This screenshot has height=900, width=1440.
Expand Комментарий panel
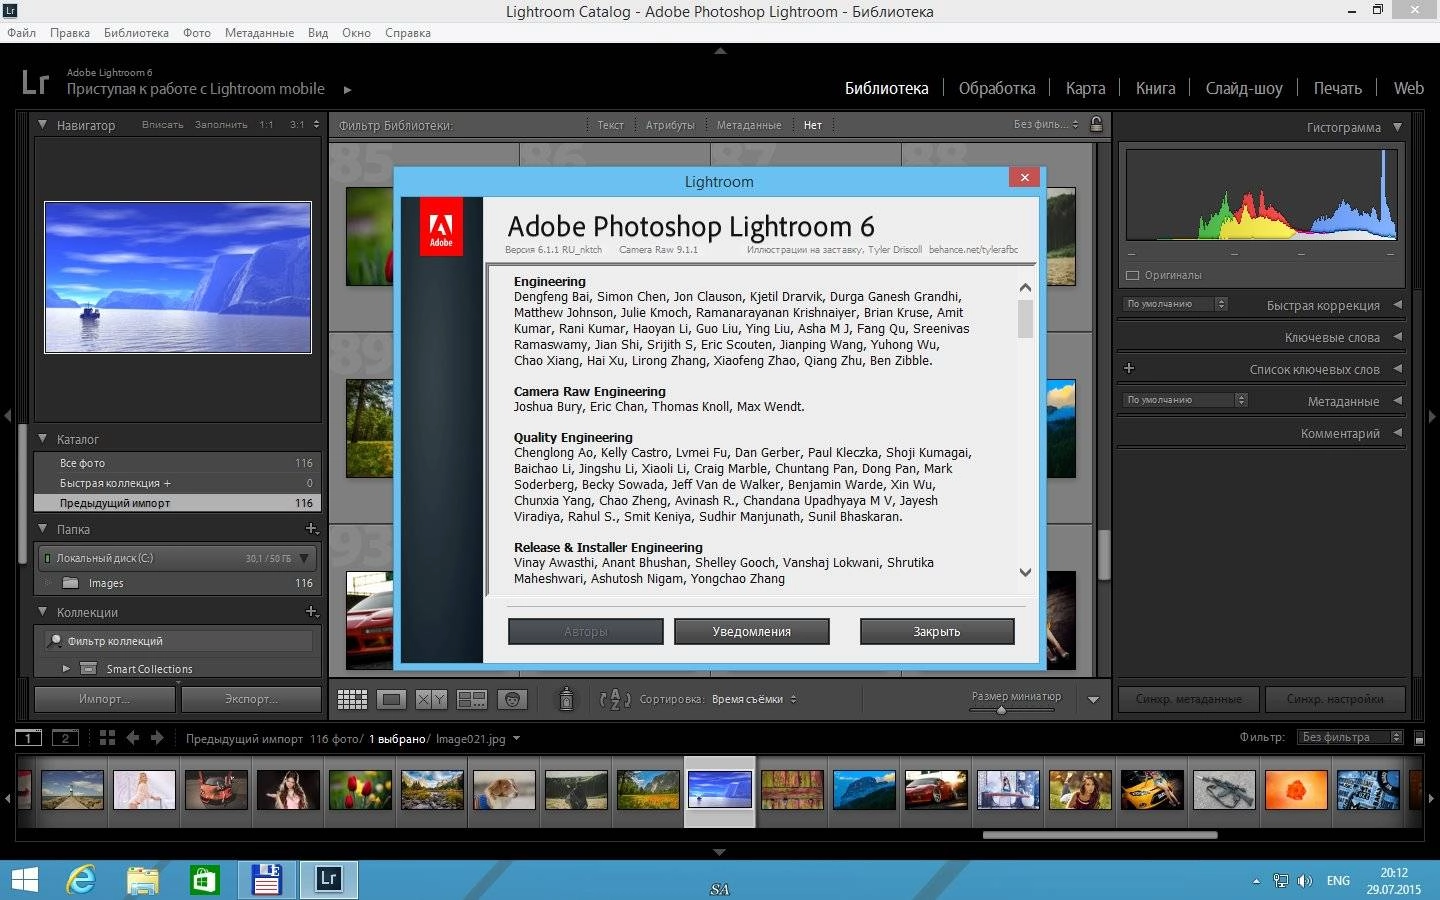(x=1397, y=433)
